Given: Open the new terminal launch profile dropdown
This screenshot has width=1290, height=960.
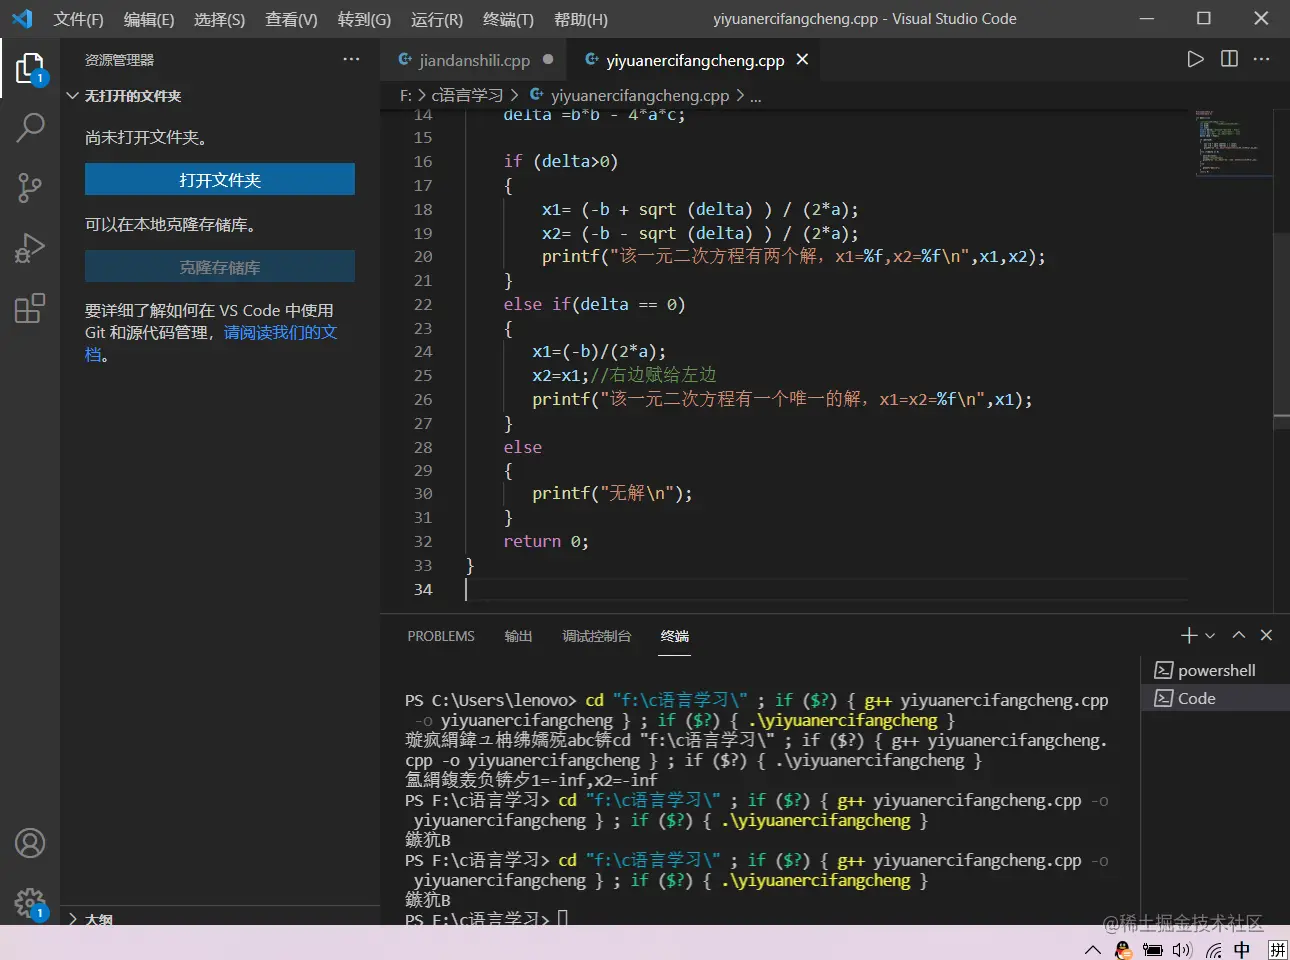Looking at the screenshot, I should point(1210,636).
